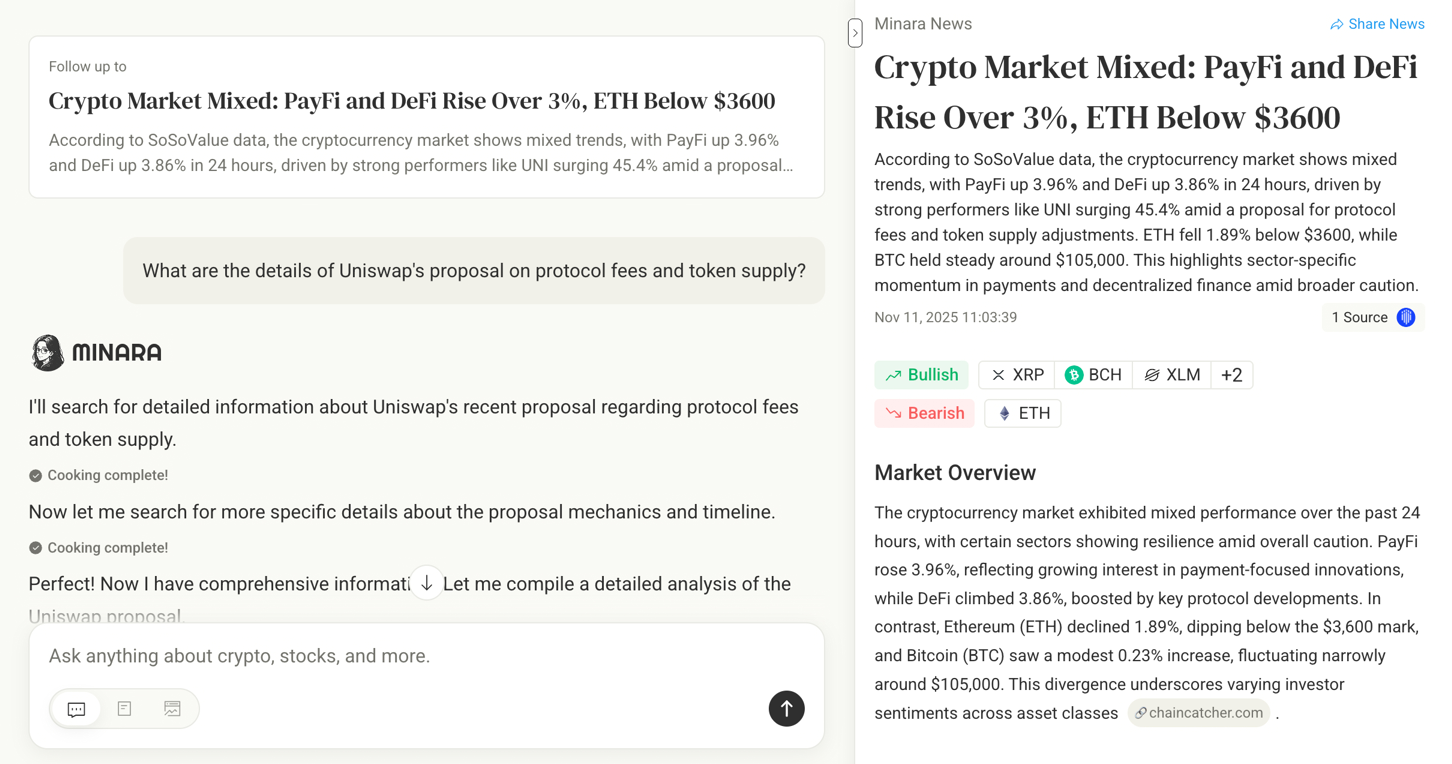
Task: Send the message with arrow button
Action: pyautogui.click(x=786, y=709)
